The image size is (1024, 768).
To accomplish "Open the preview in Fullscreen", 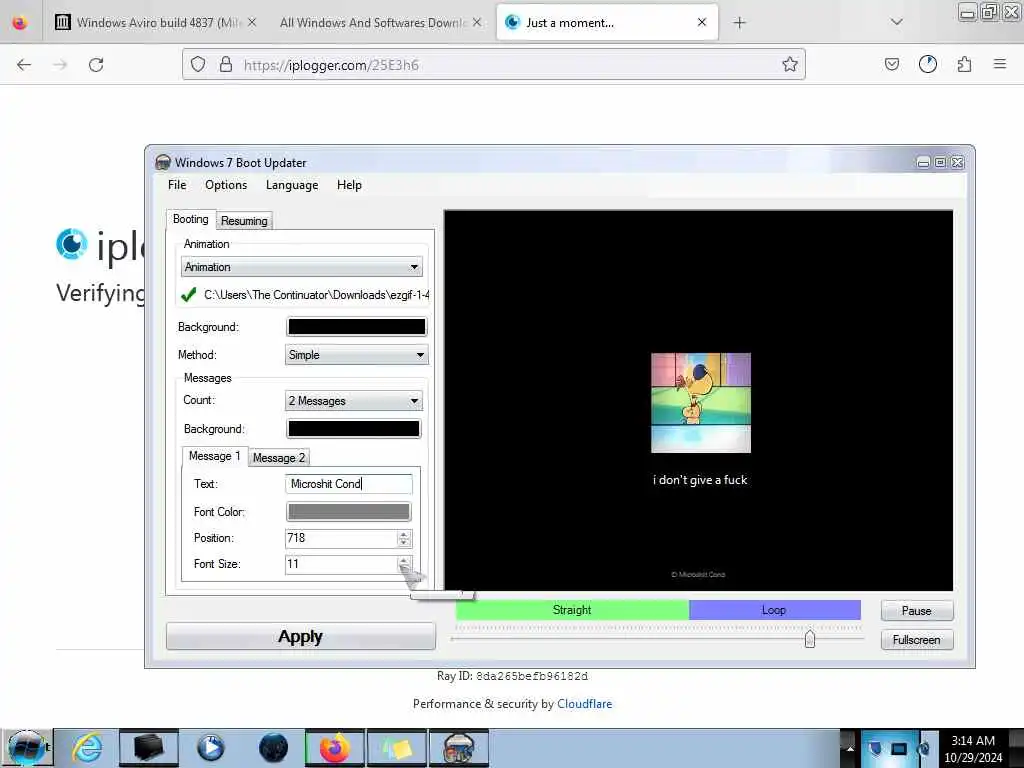I will pos(916,640).
